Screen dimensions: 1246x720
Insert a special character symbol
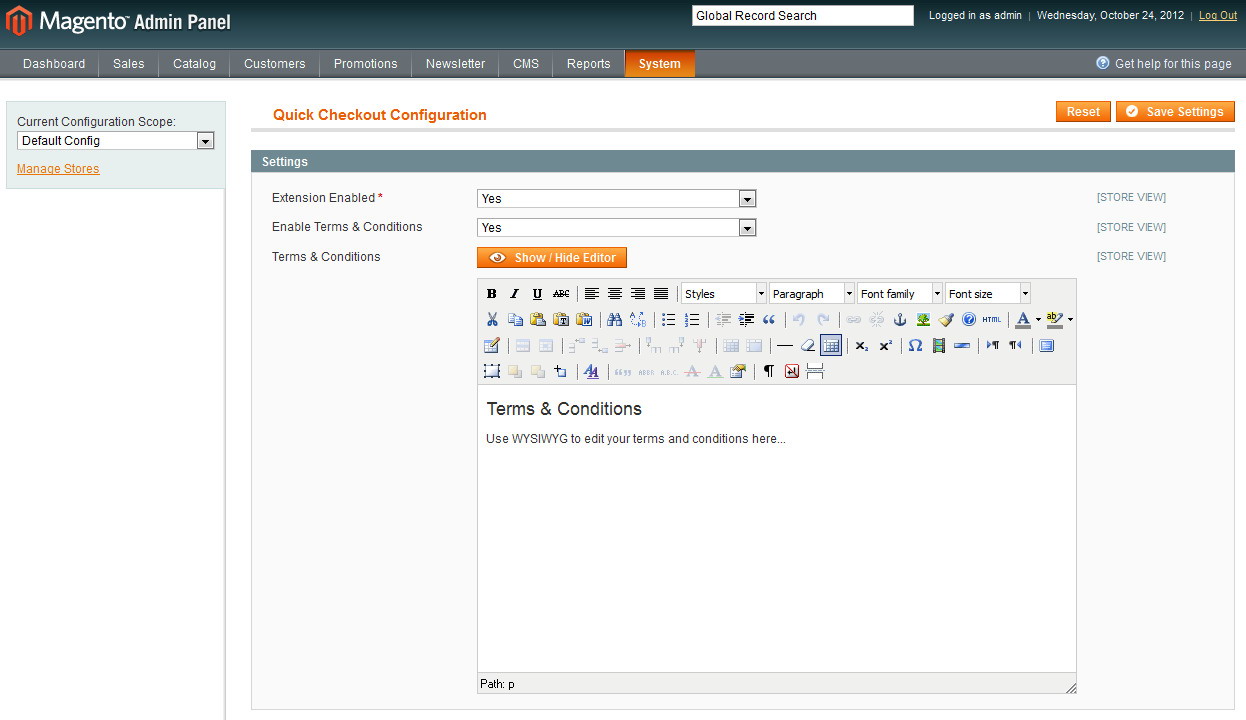[x=915, y=345]
